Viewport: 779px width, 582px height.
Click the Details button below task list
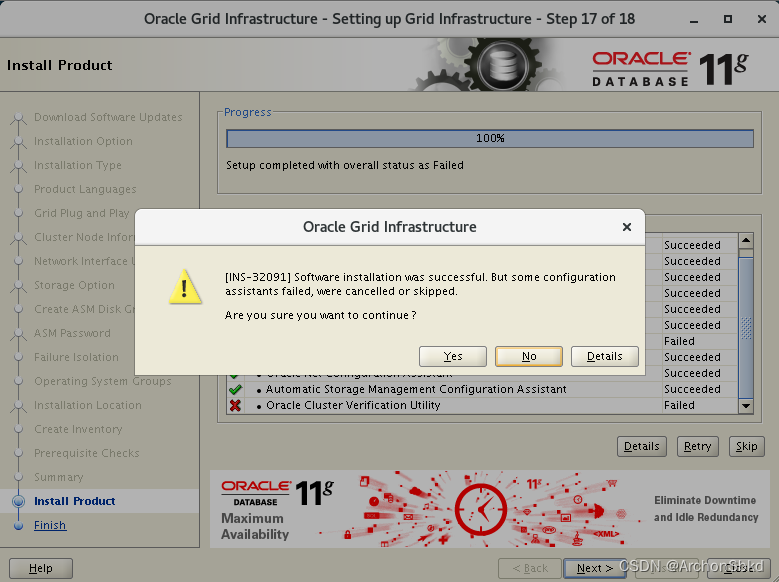point(641,446)
